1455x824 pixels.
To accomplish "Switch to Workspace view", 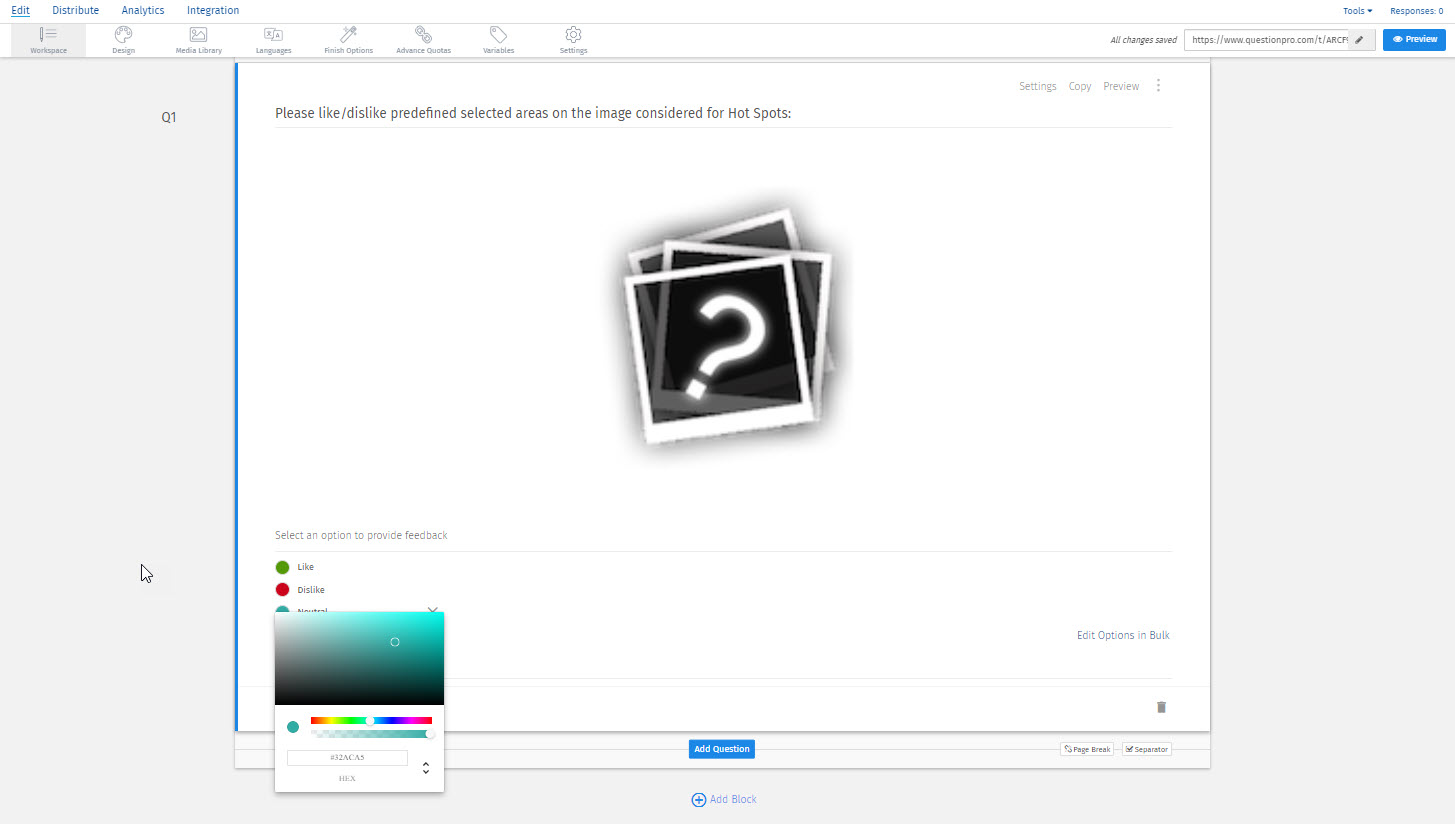I will pyautogui.click(x=48, y=40).
